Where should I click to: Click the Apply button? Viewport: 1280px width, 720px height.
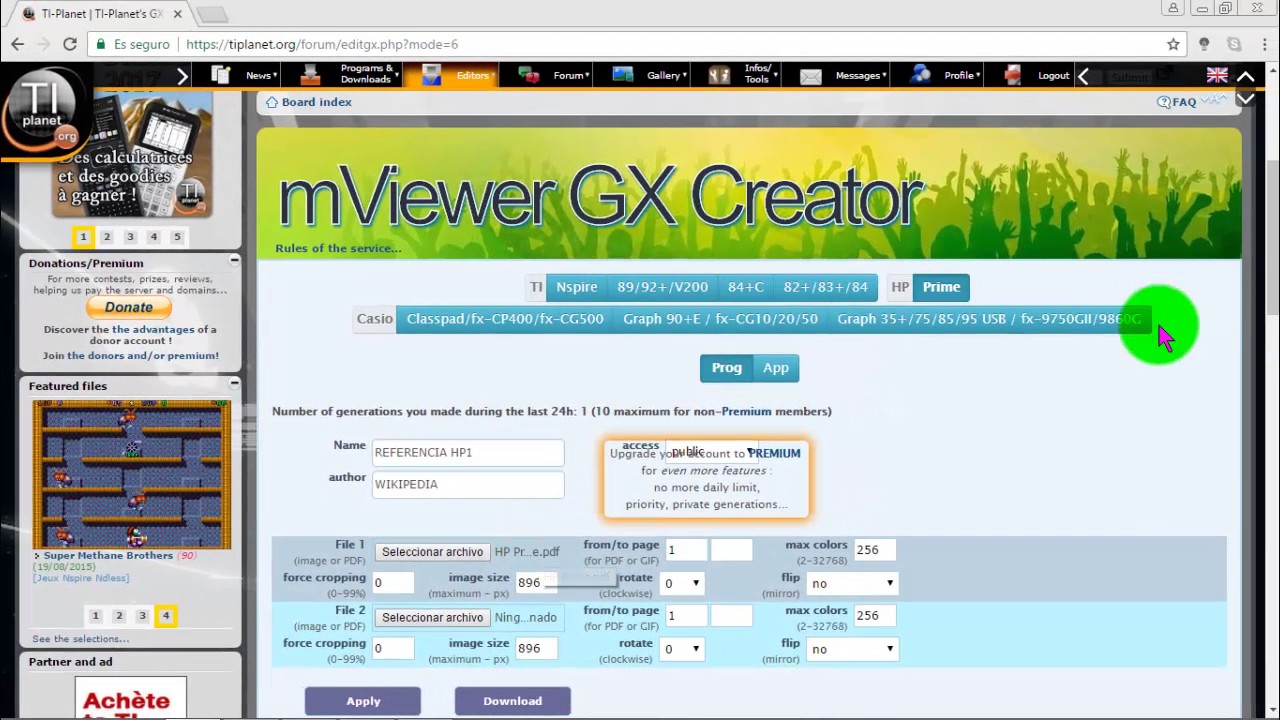(363, 701)
